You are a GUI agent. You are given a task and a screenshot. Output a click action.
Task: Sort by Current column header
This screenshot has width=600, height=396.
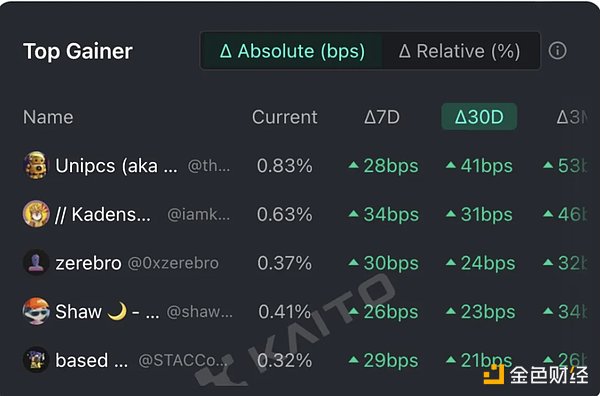285,117
